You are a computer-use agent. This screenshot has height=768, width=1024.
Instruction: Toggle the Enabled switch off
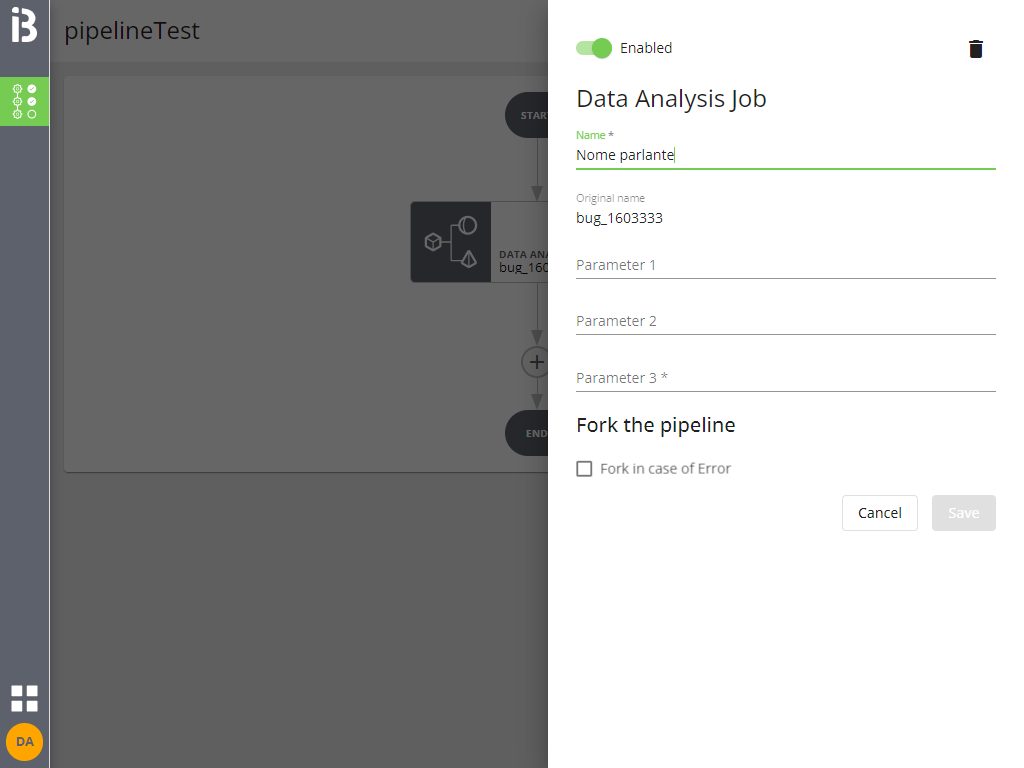click(594, 48)
